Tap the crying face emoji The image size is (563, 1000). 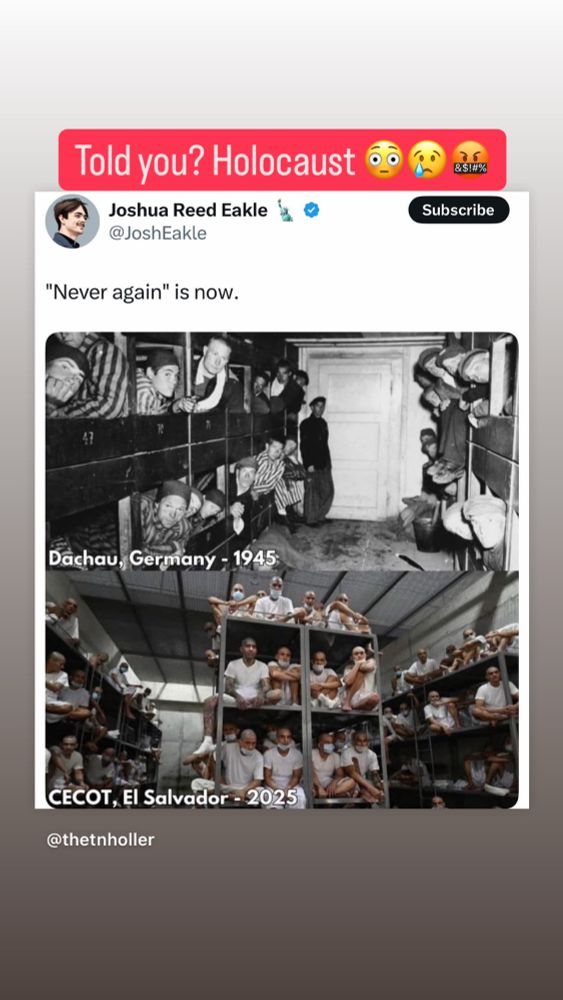point(427,159)
